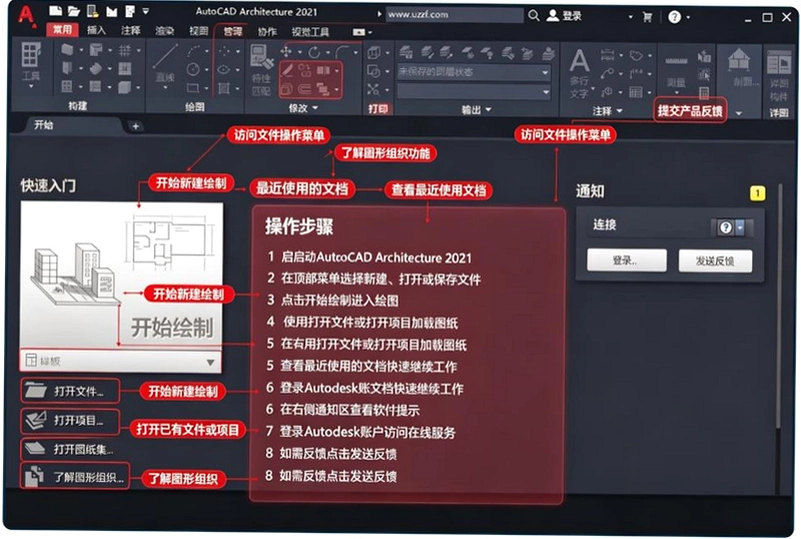Image resolution: width=801 pixels, height=539 pixels.
Task: Switch to the 视觉工具 ribbon tab
Action: [310, 32]
